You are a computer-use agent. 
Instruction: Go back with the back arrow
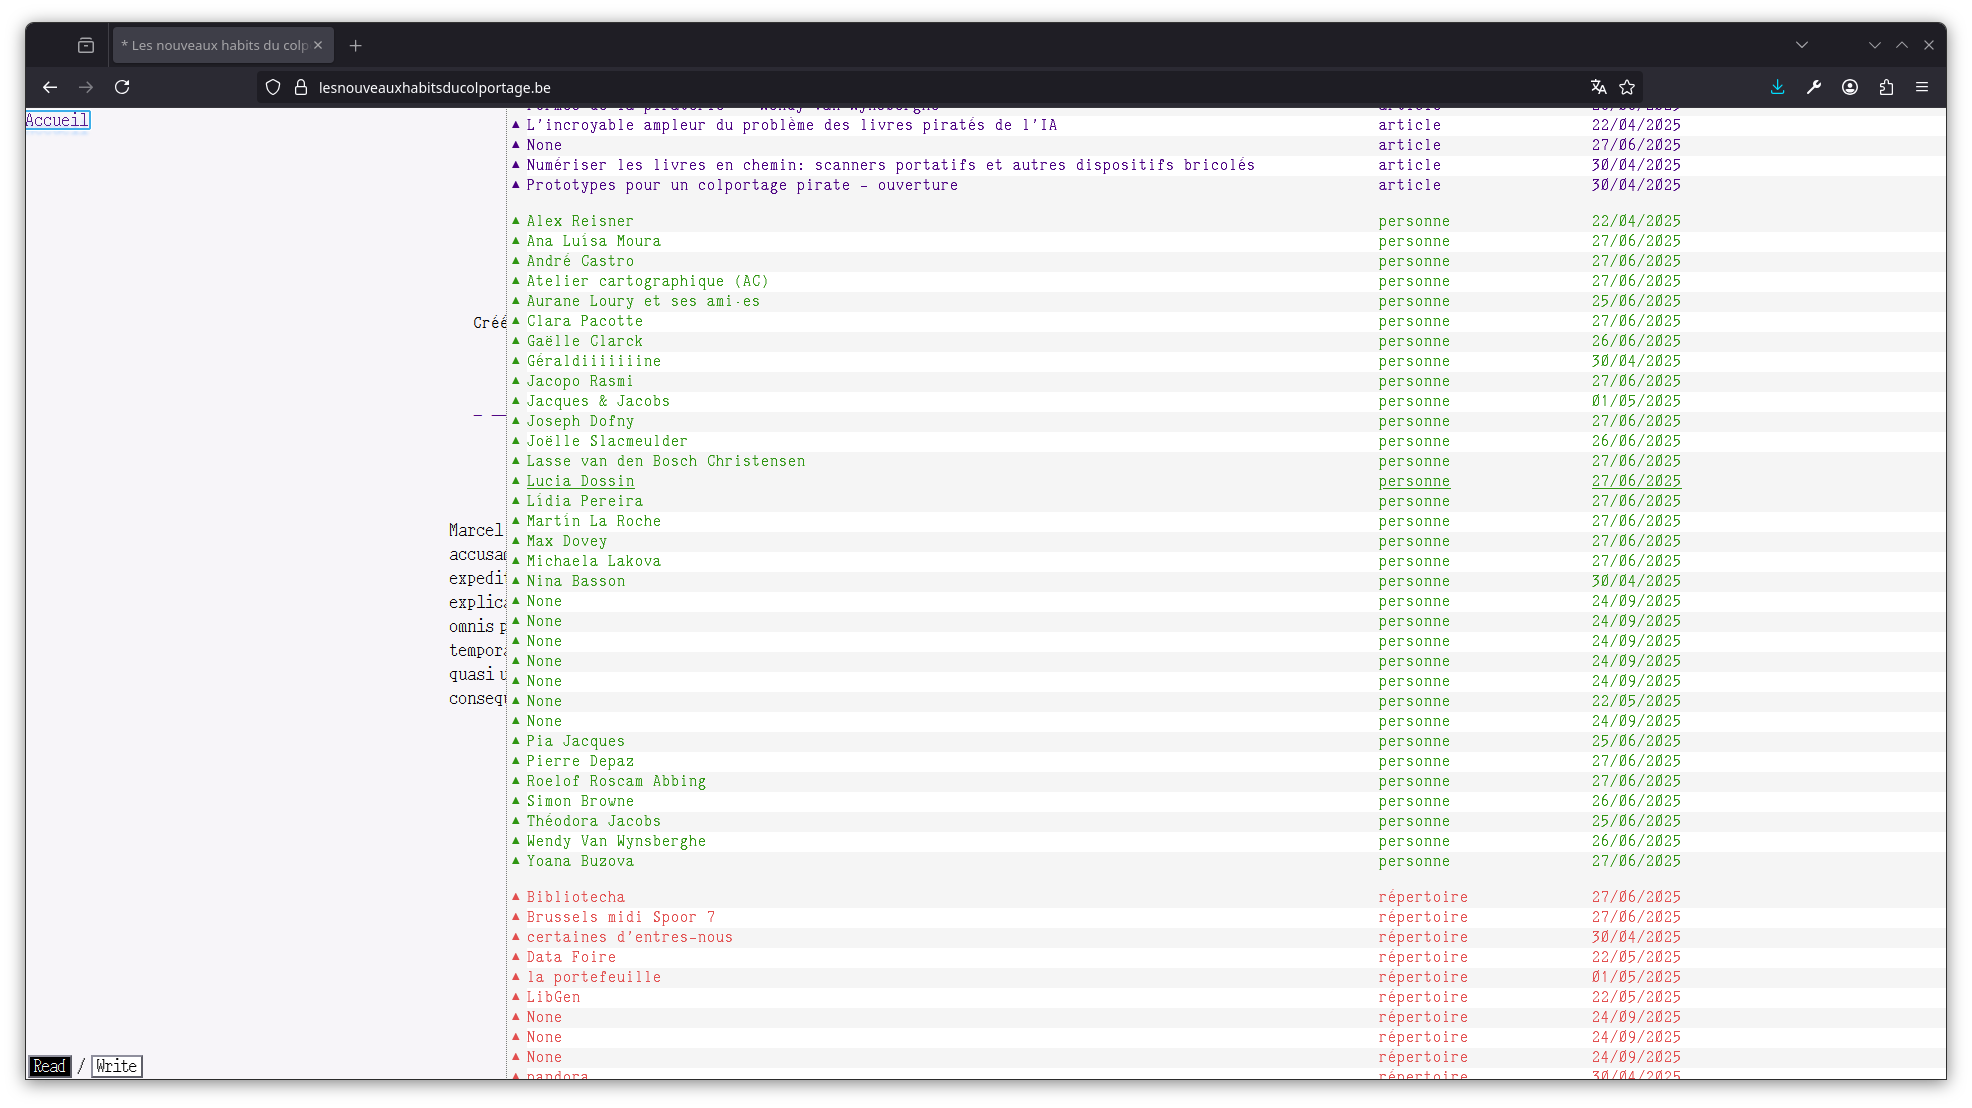point(50,87)
